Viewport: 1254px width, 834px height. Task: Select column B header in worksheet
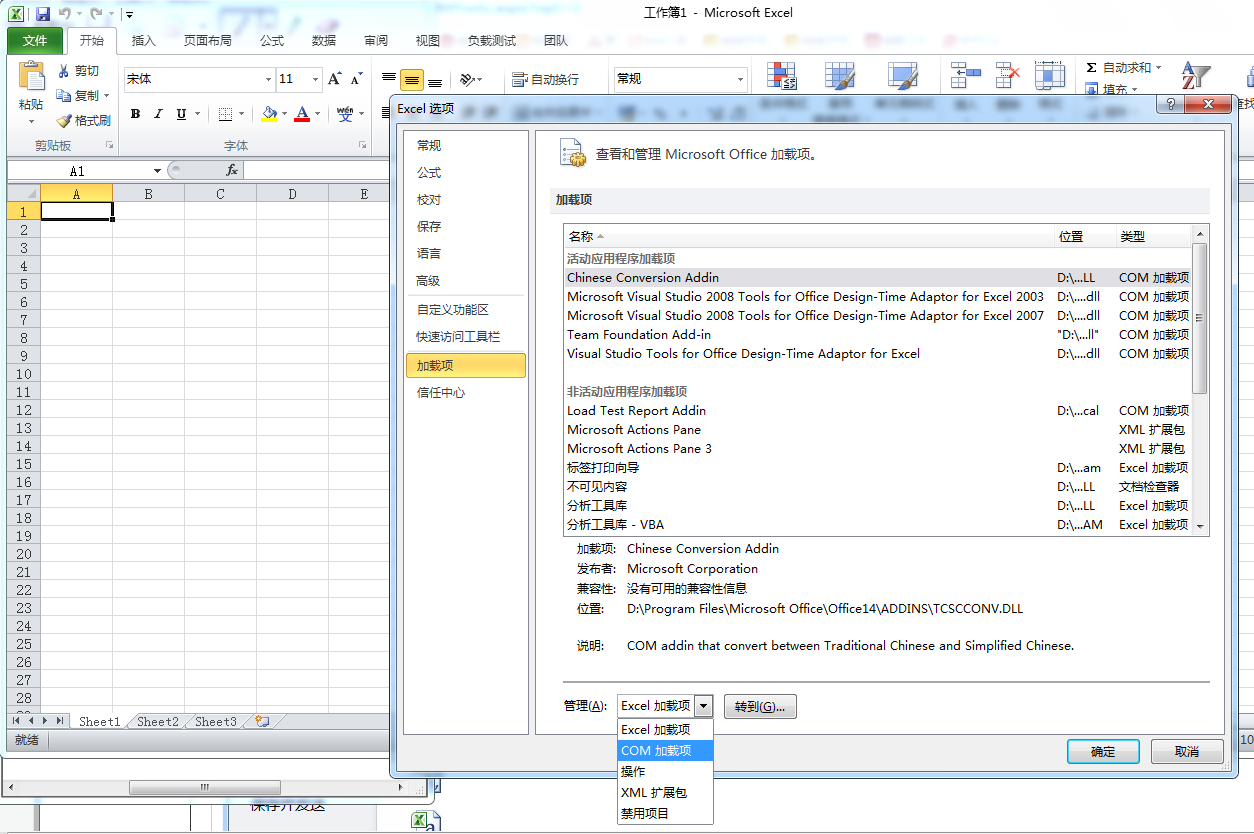tap(148, 194)
